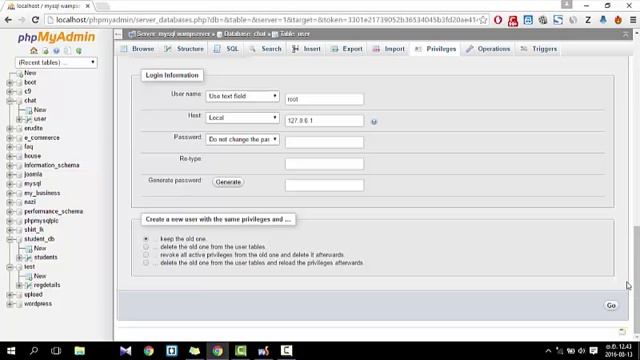Expand the boot database node
The height and width of the screenshot is (360, 640).
10,82
